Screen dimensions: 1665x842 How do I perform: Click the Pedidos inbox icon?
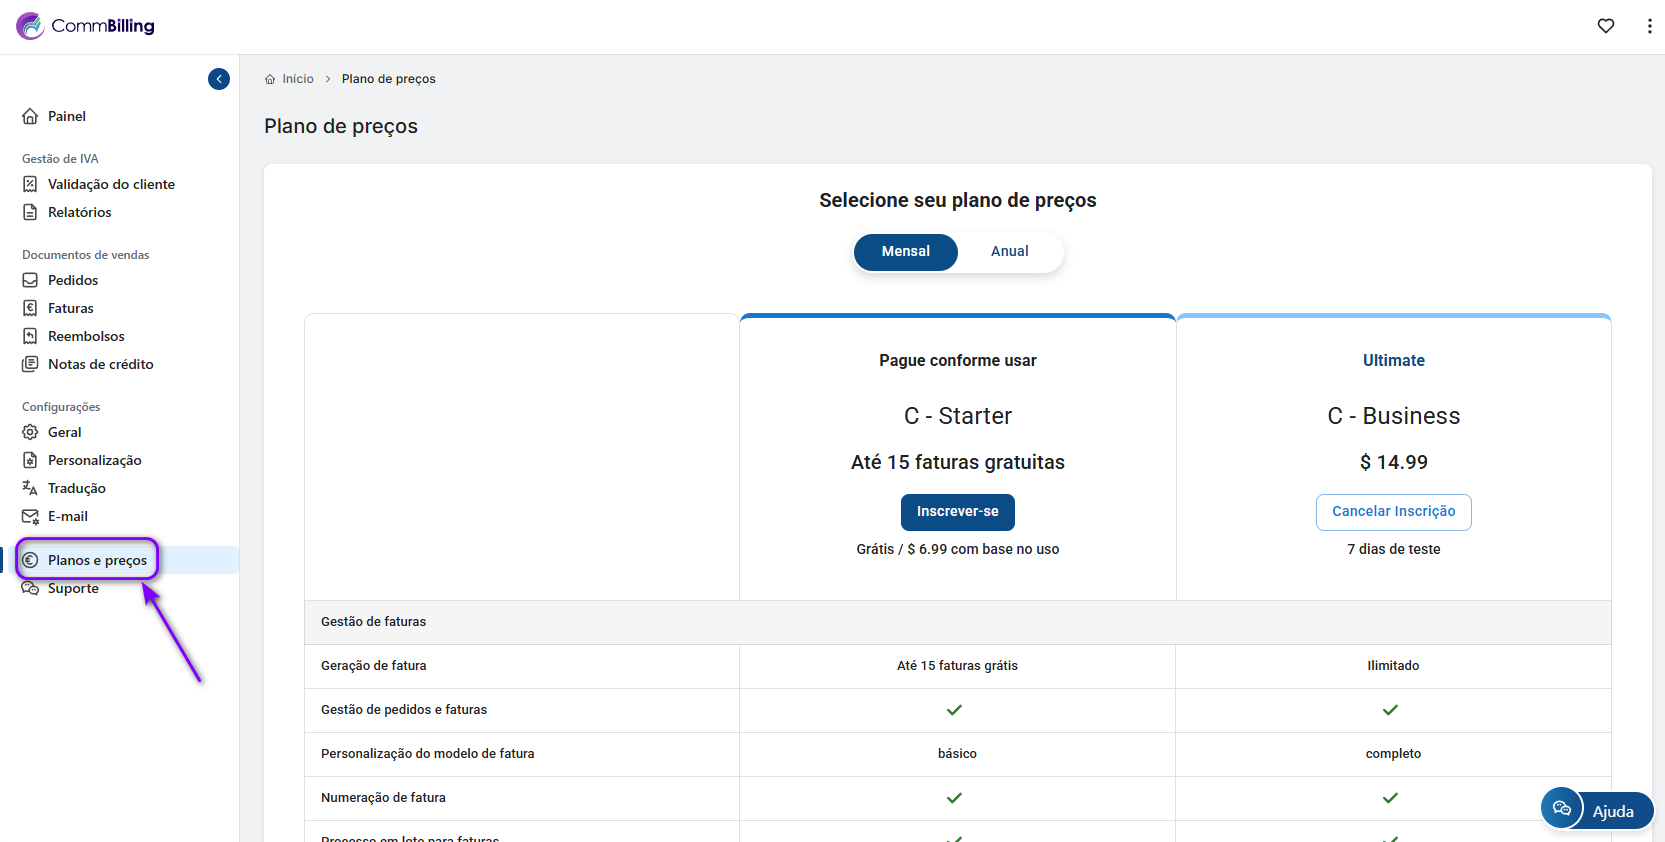click(x=30, y=280)
